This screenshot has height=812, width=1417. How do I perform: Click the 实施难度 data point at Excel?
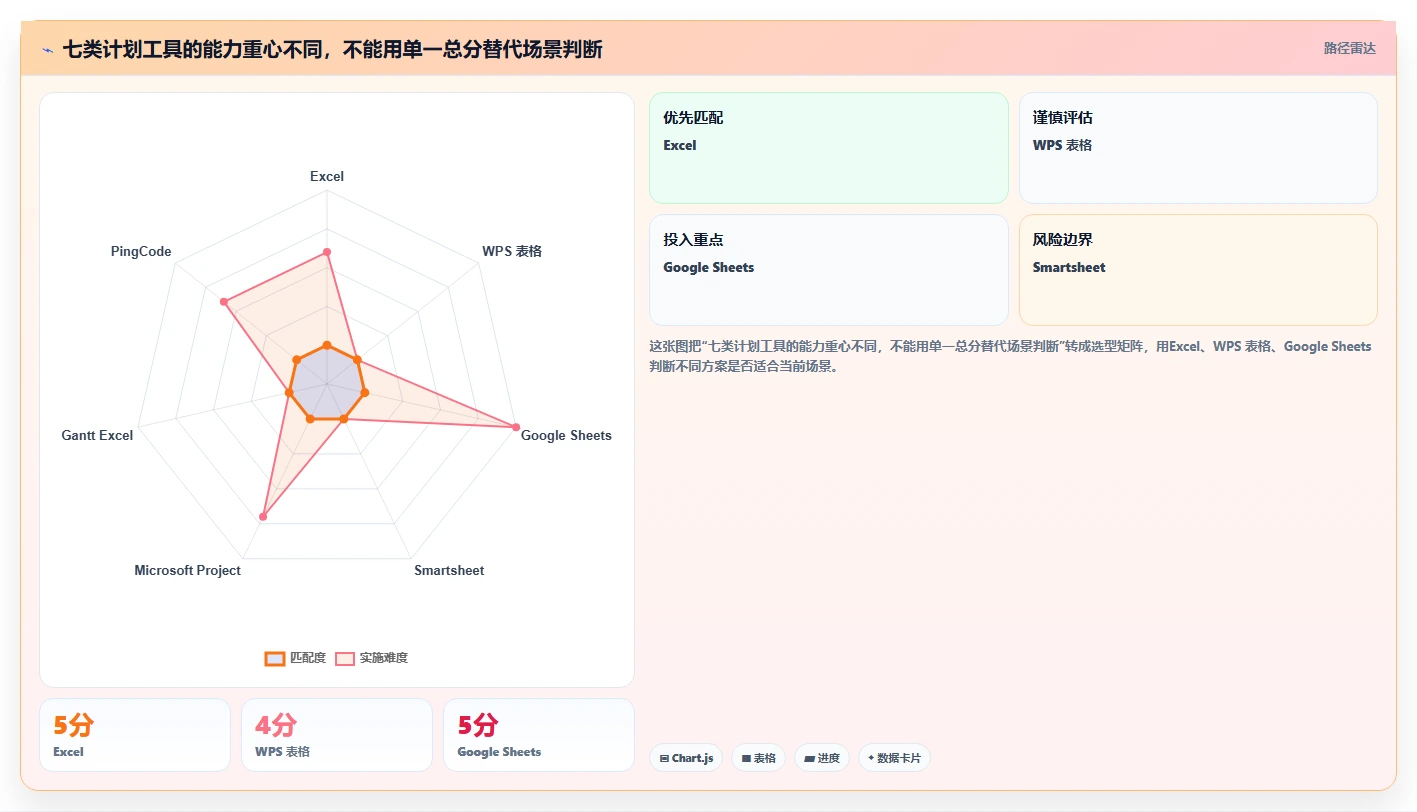pyautogui.click(x=327, y=253)
